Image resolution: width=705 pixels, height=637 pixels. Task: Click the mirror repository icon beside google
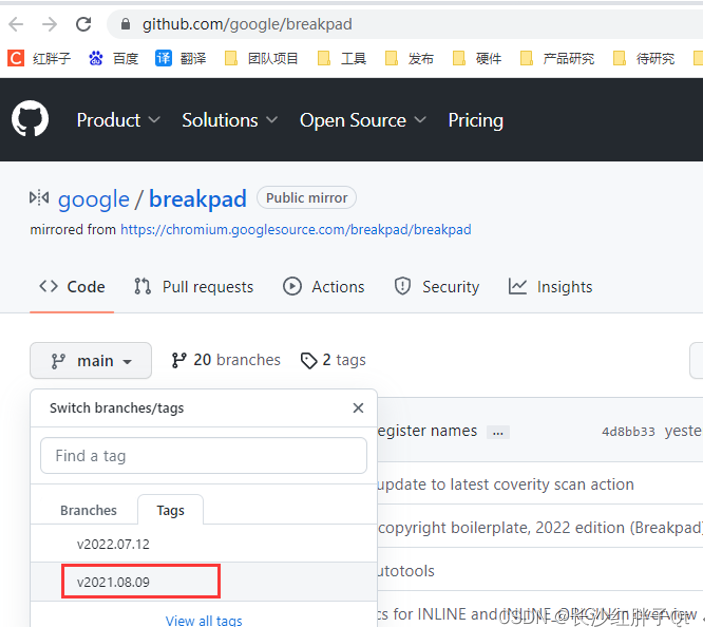click(39, 198)
